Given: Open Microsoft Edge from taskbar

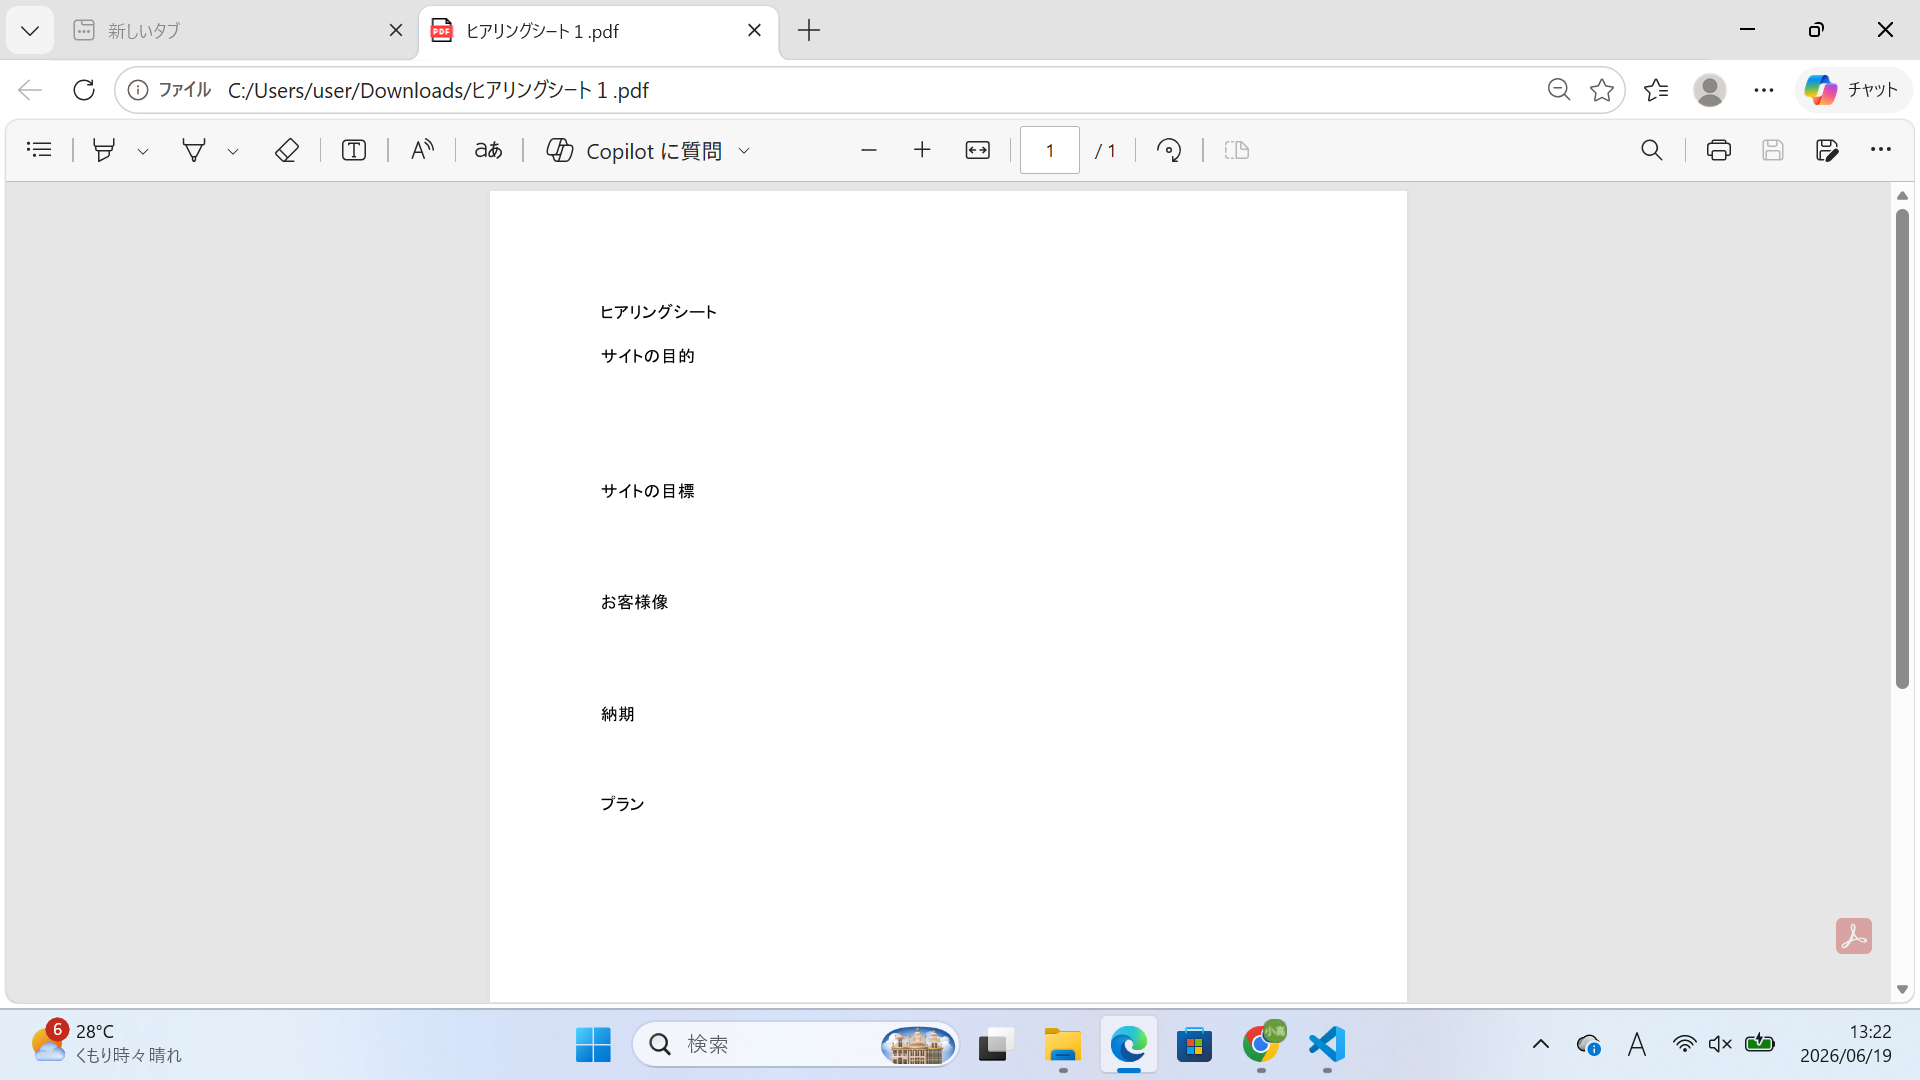Looking at the screenshot, I should (1129, 1045).
